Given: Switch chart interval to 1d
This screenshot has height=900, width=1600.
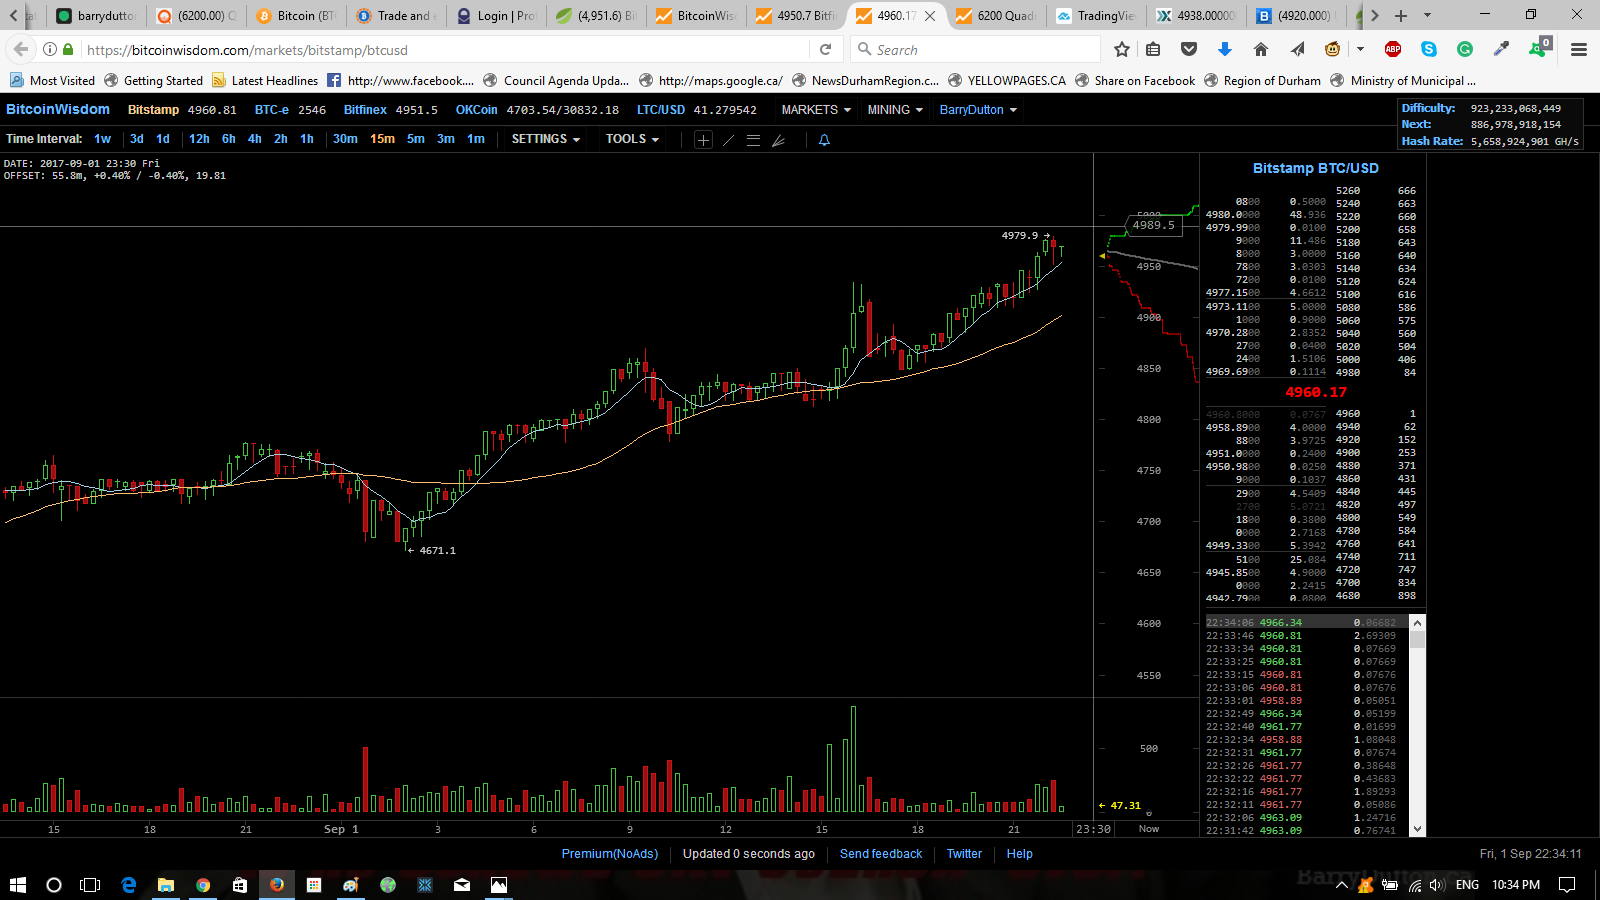Looking at the screenshot, I should point(163,139).
